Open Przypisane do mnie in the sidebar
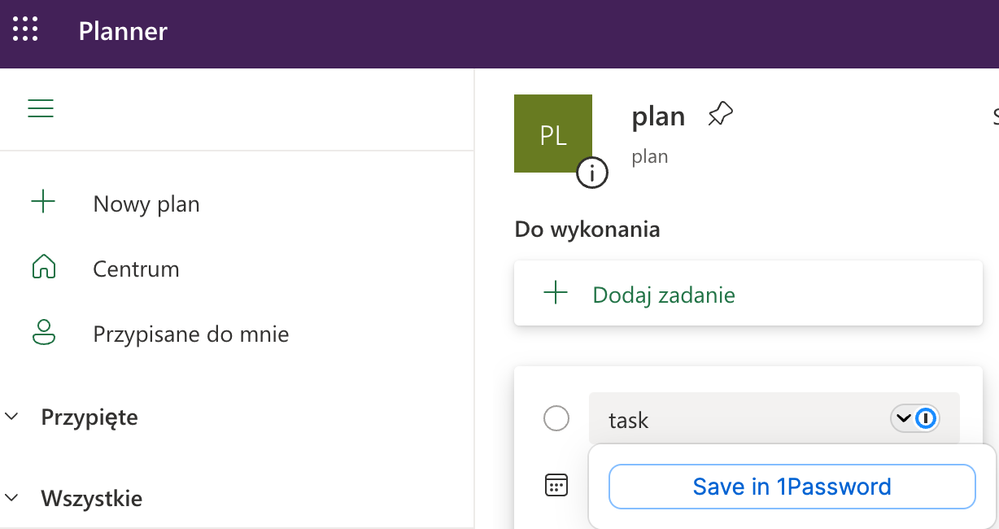 (190, 334)
